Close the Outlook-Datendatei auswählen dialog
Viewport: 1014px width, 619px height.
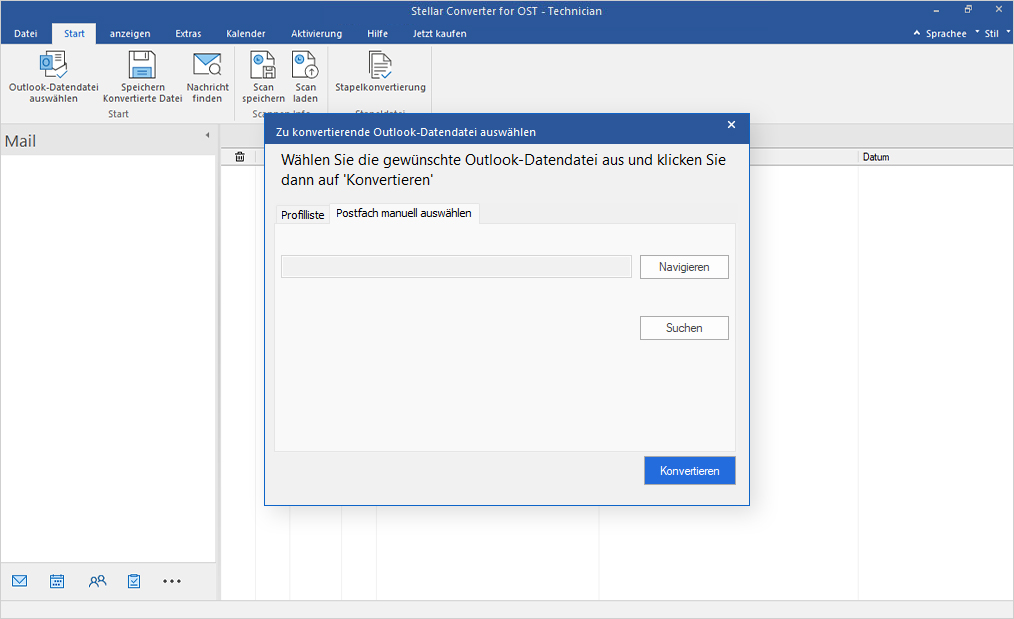click(731, 125)
